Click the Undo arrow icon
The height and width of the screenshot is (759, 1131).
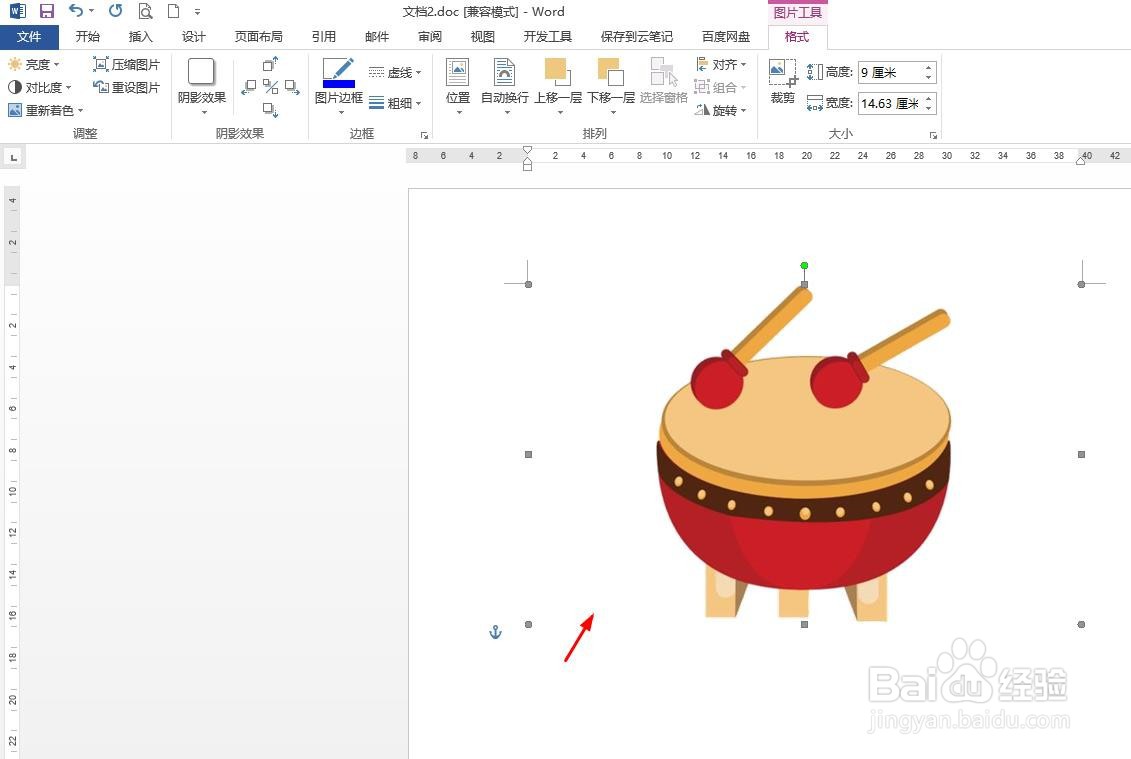tap(76, 11)
